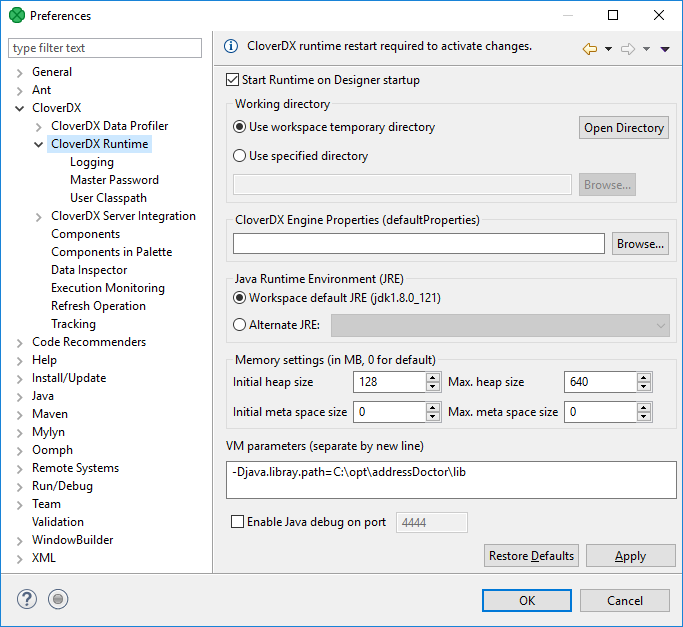Open the Alternate JRE dropdown list
Screen dimensions: 683x627
660,325
